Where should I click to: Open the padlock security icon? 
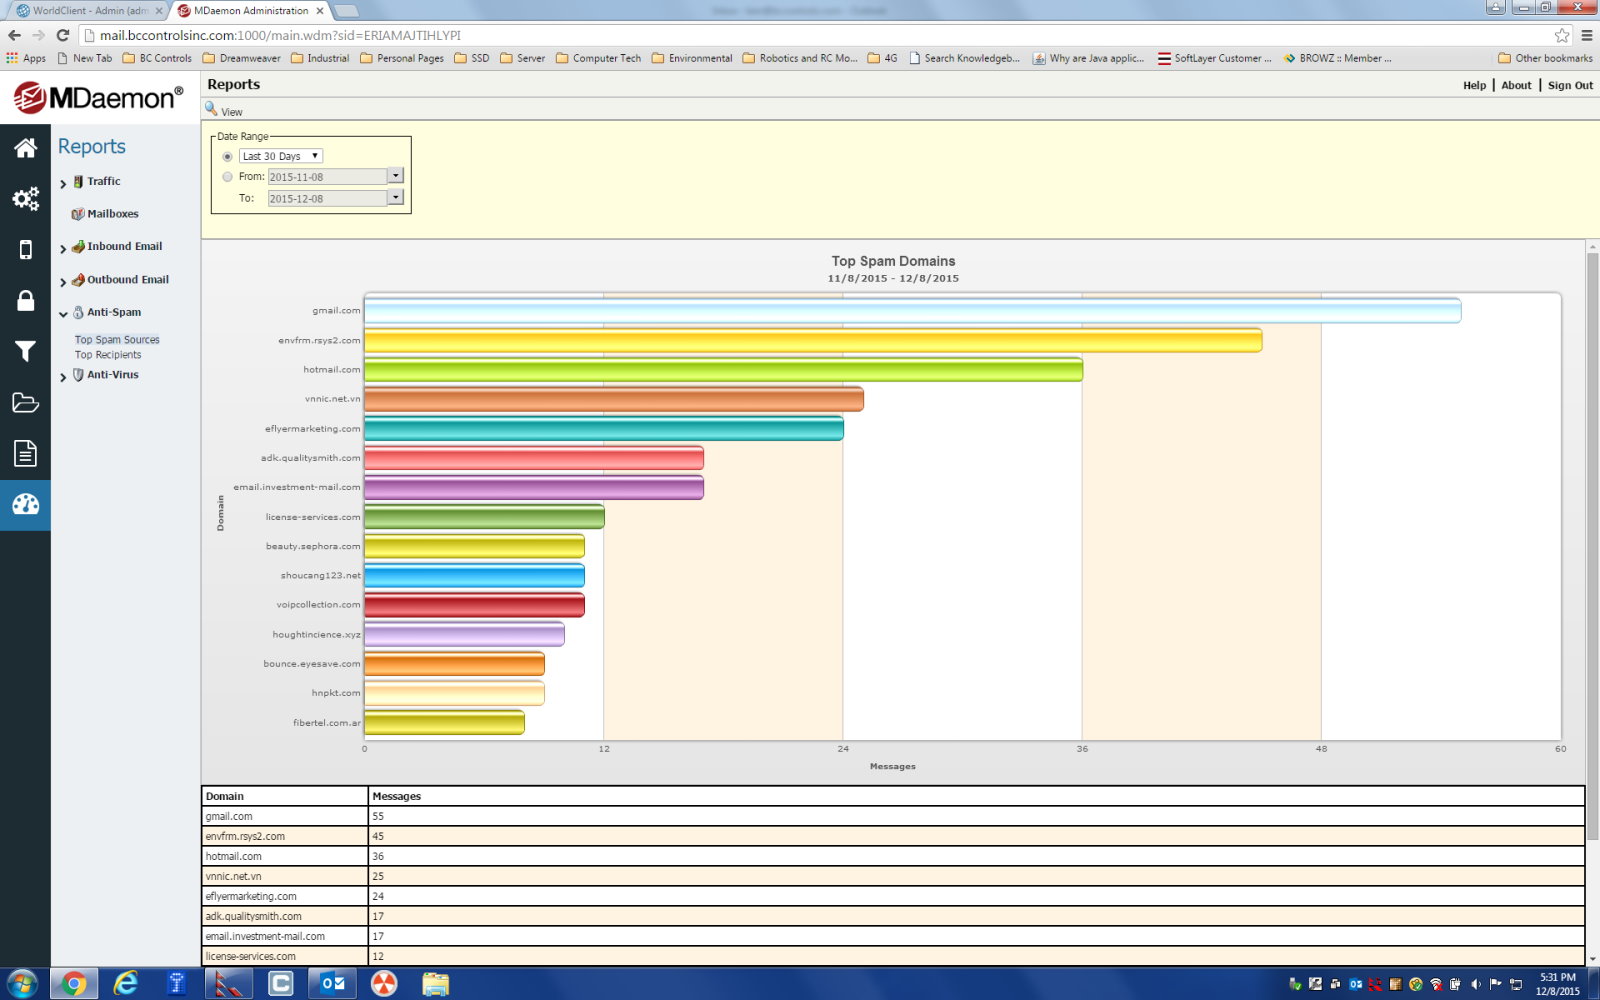point(25,301)
